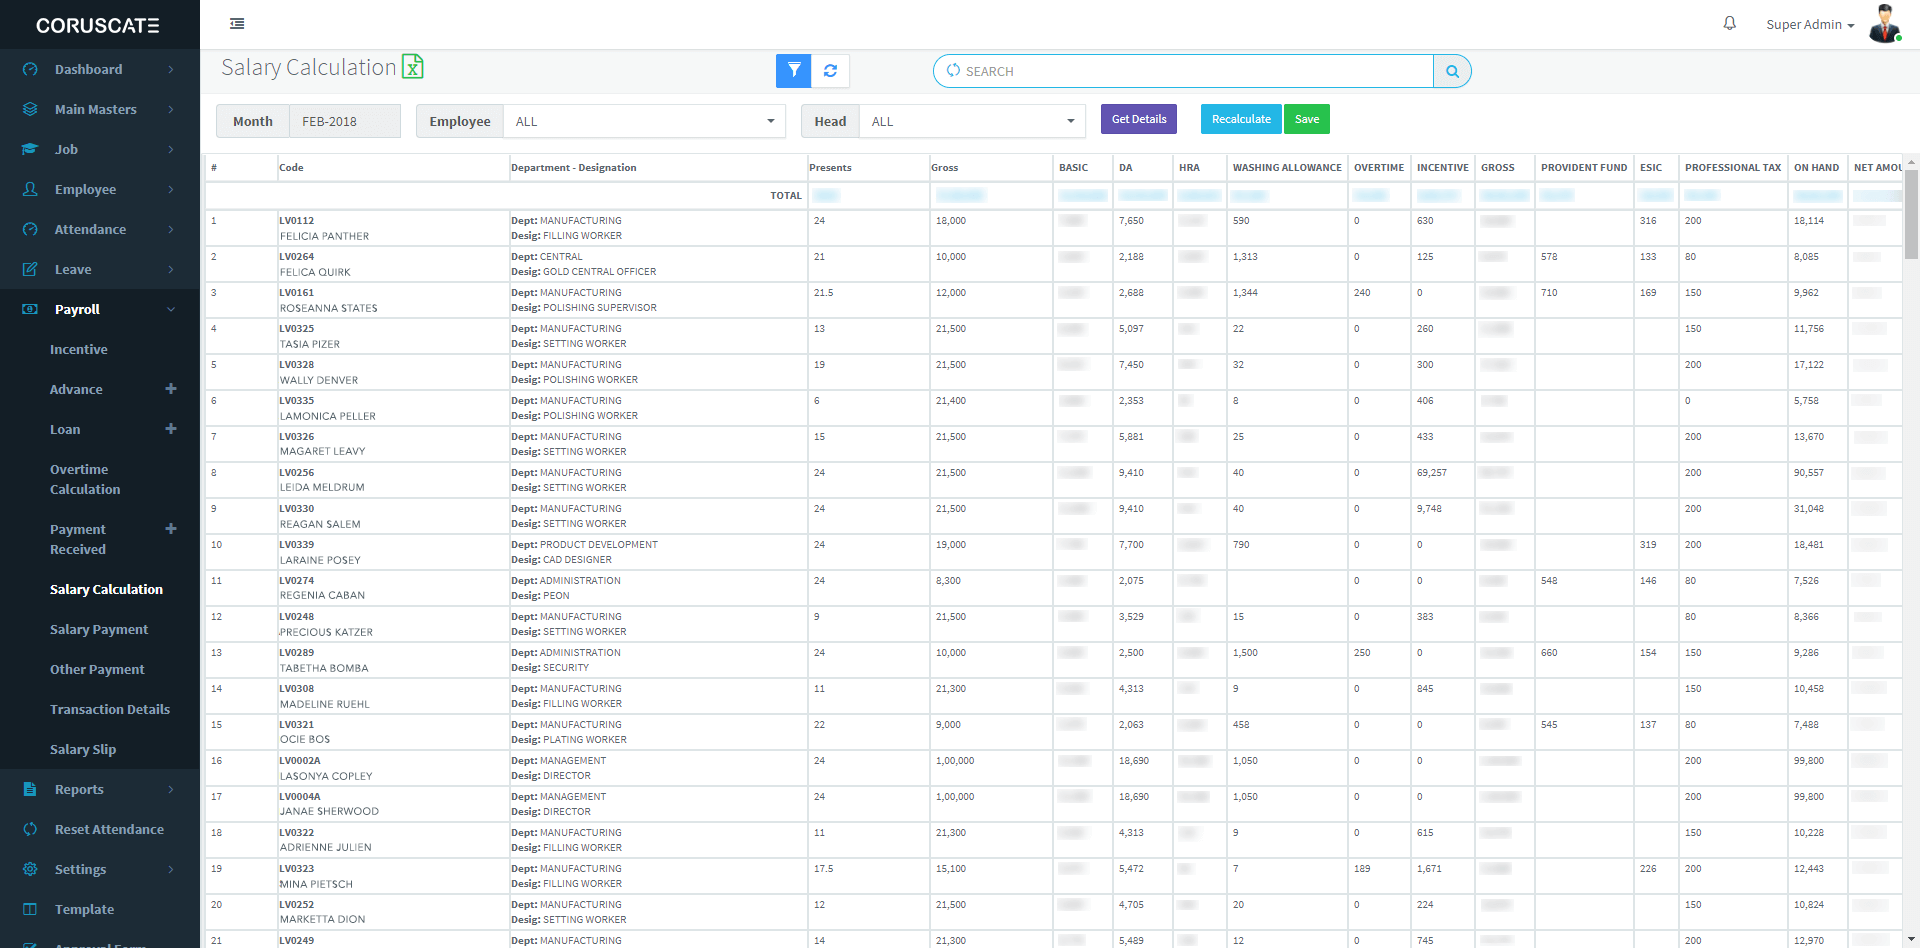Open notifications bell icon

click(1729, 24)
